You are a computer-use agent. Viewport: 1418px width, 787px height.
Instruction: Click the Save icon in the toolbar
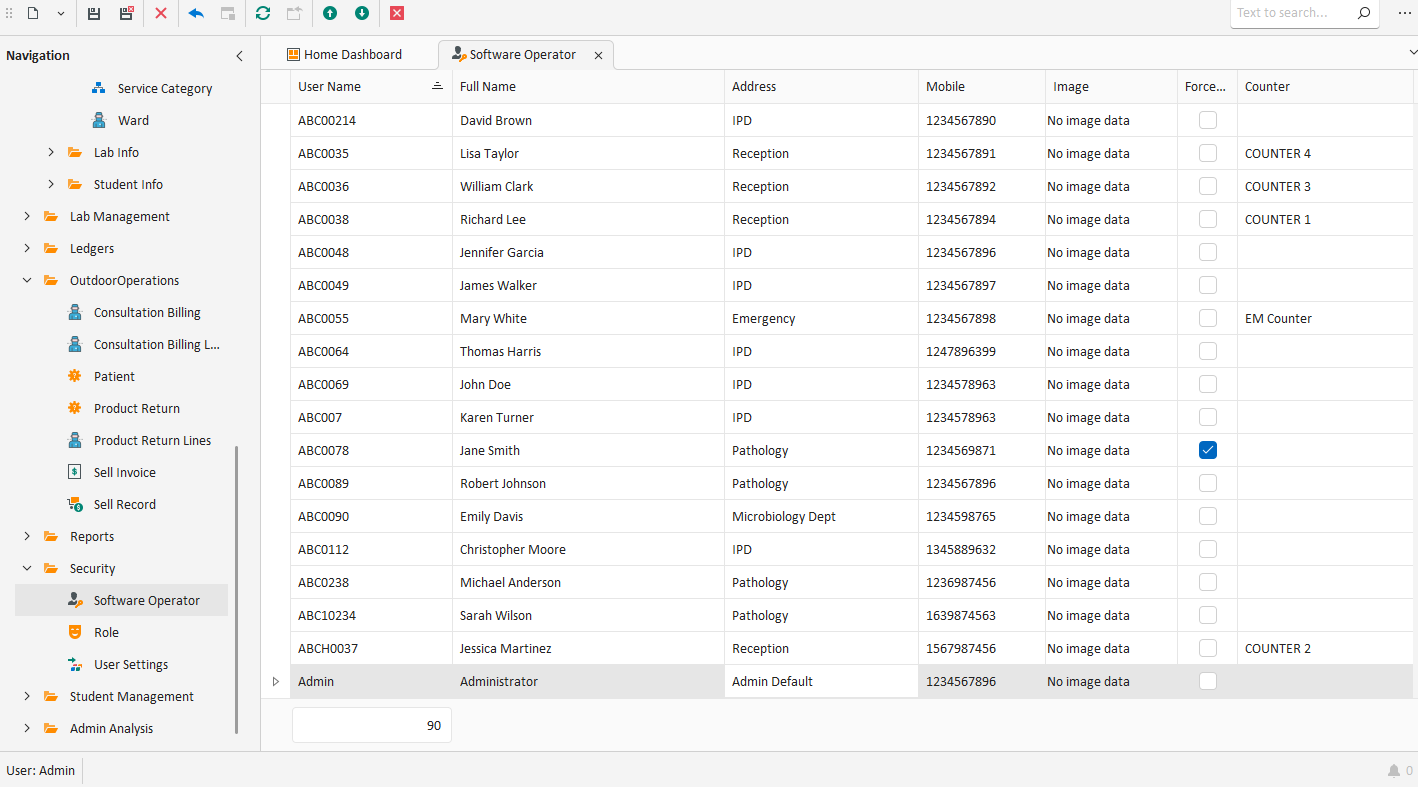[x=93, y=13]
